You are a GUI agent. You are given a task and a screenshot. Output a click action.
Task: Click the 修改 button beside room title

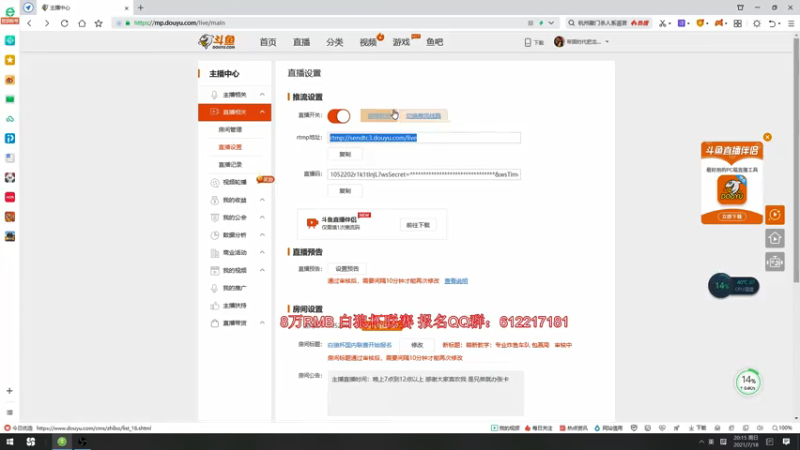tap(417, 345)
